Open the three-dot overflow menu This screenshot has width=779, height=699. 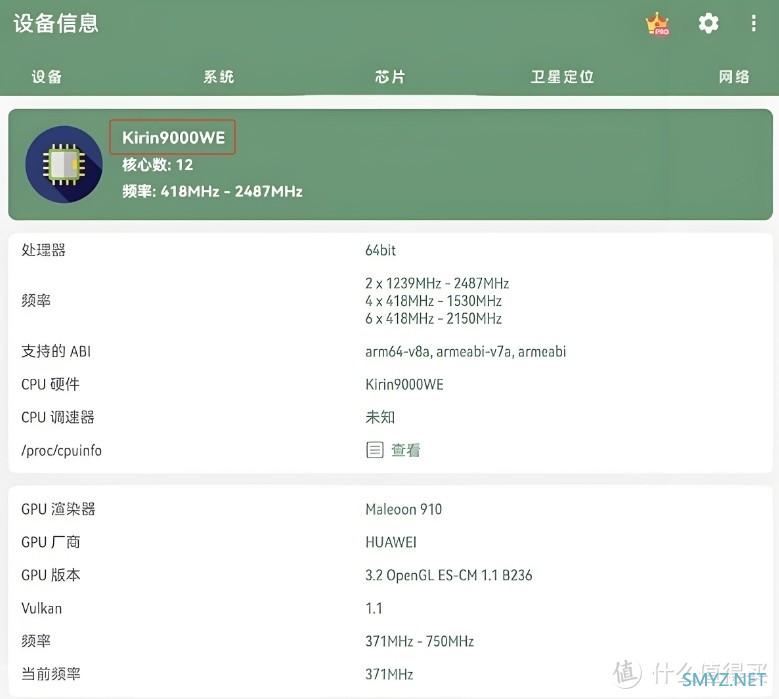point(753,23)
